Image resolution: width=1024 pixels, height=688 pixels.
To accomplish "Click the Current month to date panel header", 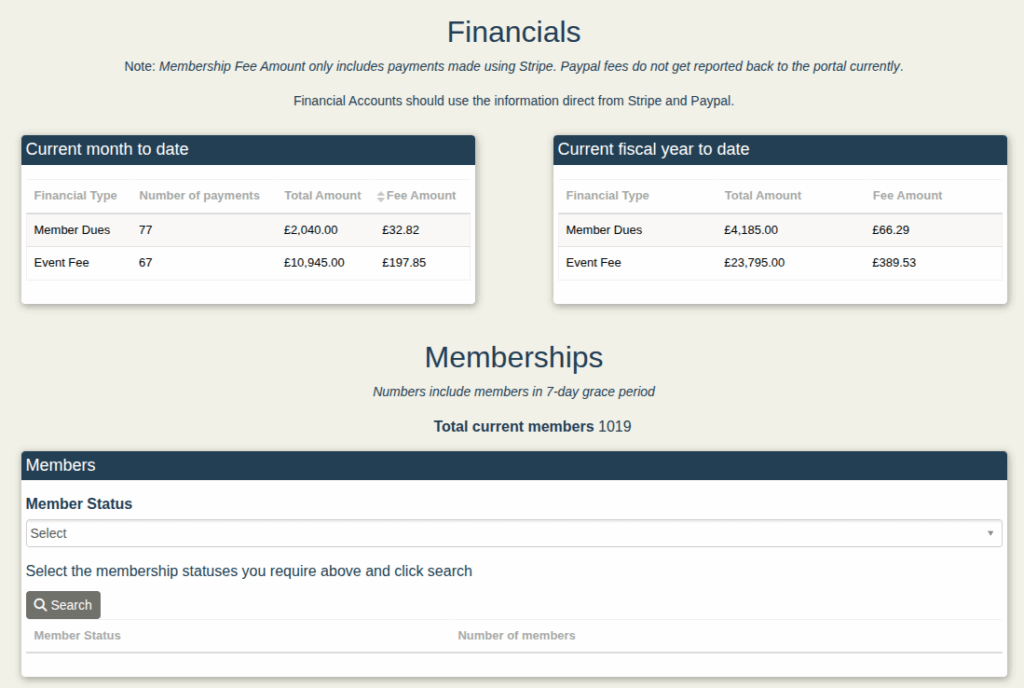I will pyautogui.click(x=247, y=150).
